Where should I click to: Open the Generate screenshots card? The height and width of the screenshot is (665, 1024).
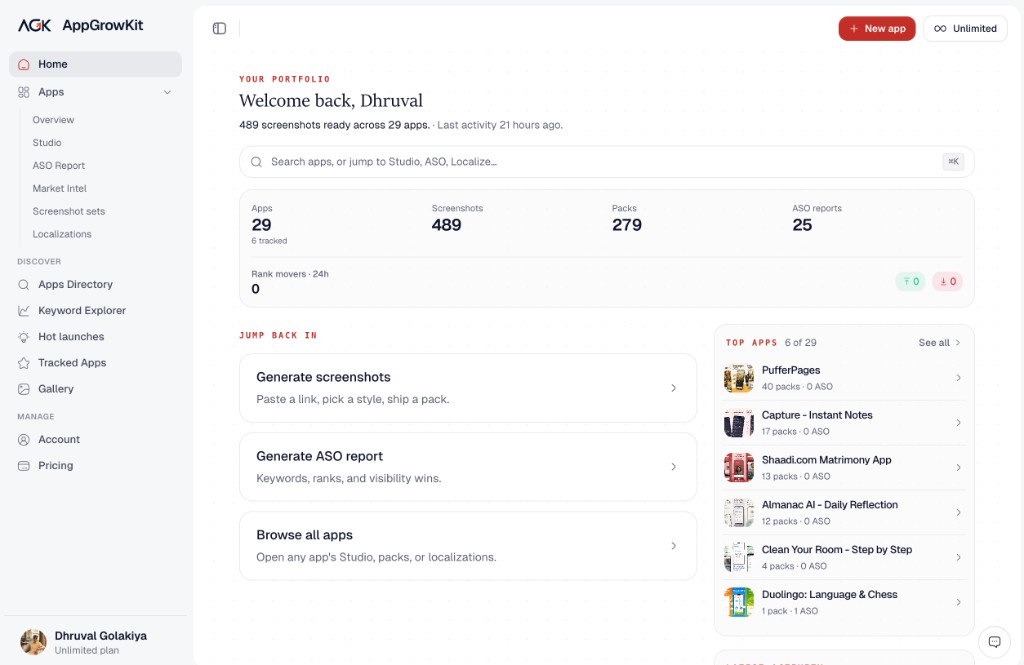(x=468, y=388)
